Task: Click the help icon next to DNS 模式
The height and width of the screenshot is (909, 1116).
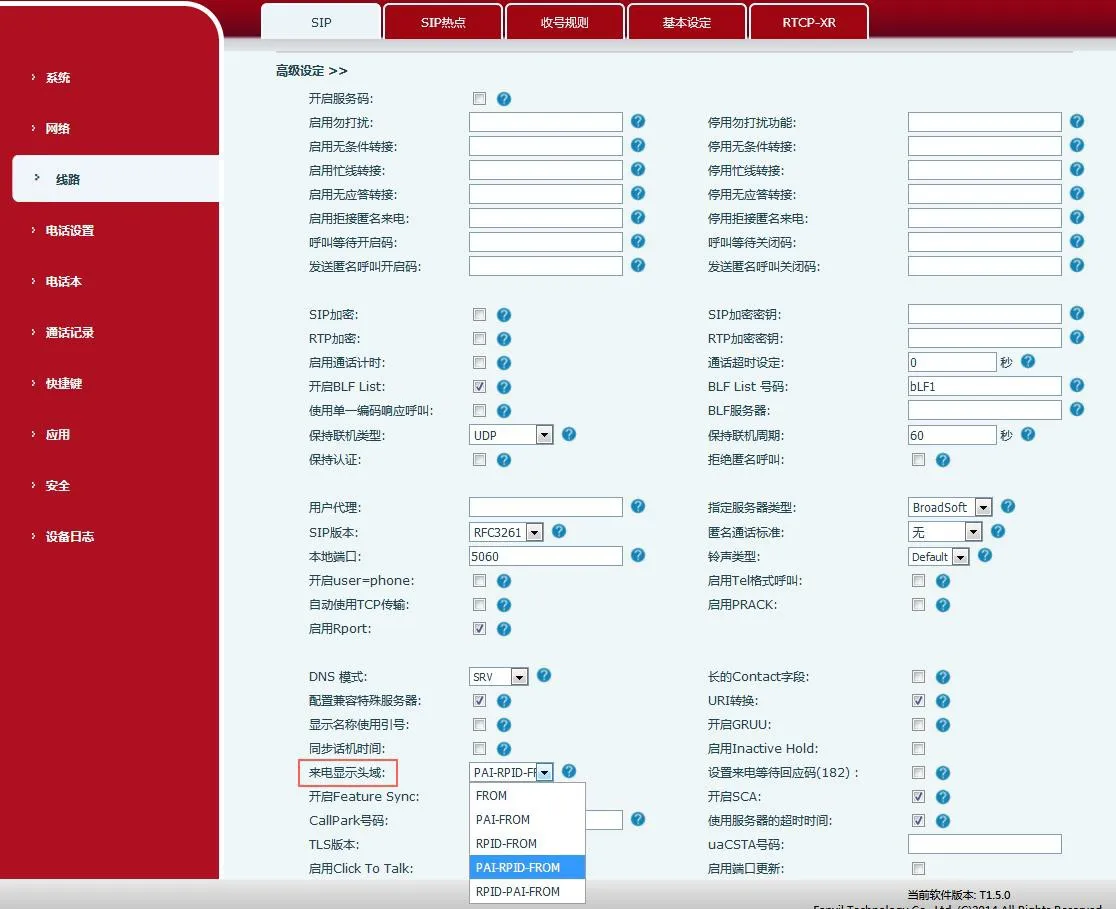Action: point(543,676)
